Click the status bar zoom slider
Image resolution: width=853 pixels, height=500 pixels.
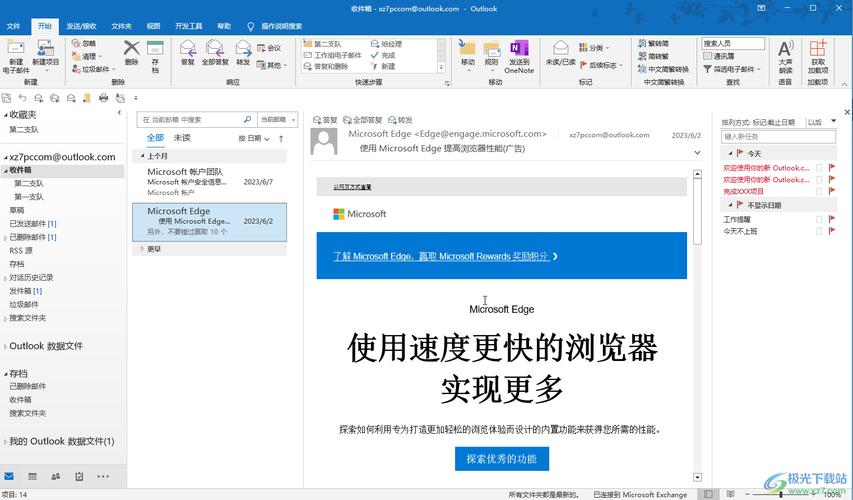coord(780,494)
